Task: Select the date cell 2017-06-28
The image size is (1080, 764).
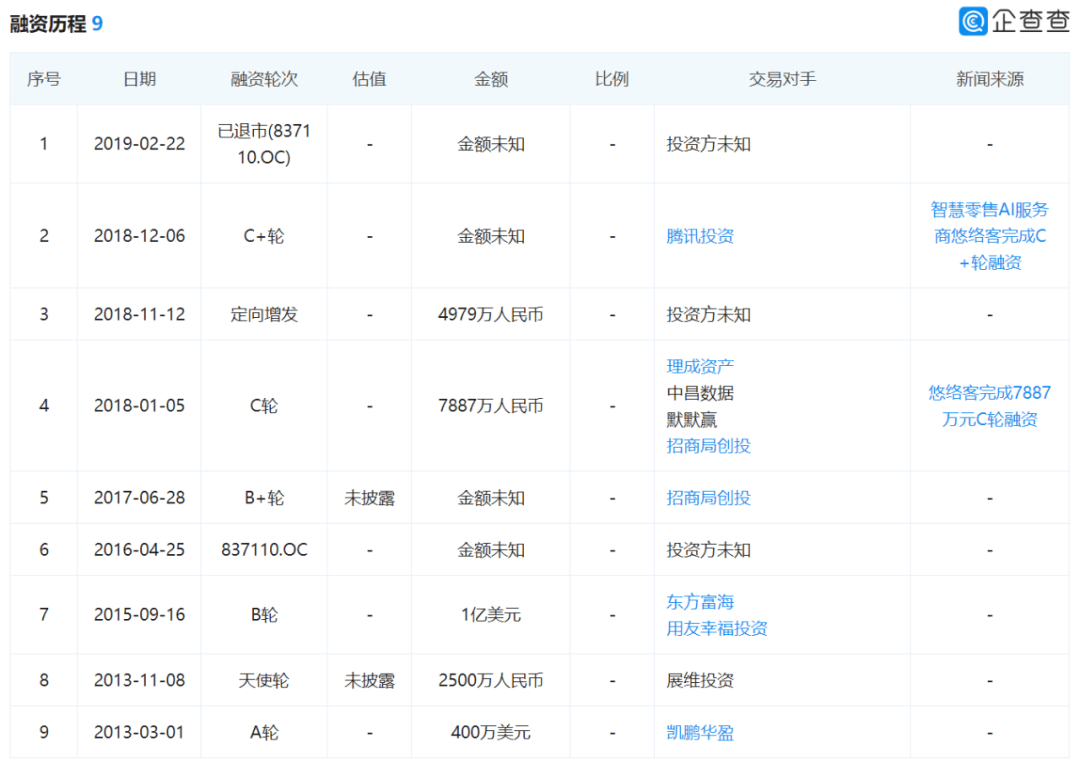Action: [x=139, y=498]
